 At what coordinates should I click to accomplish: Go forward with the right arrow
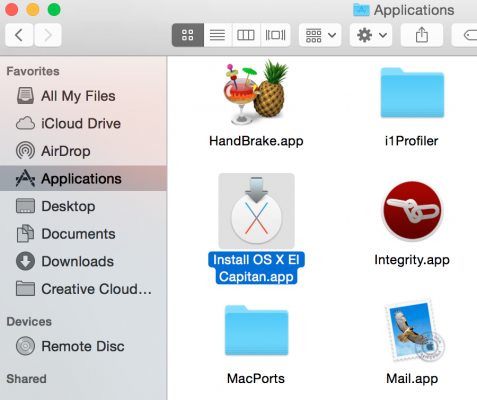coord(48,35)
